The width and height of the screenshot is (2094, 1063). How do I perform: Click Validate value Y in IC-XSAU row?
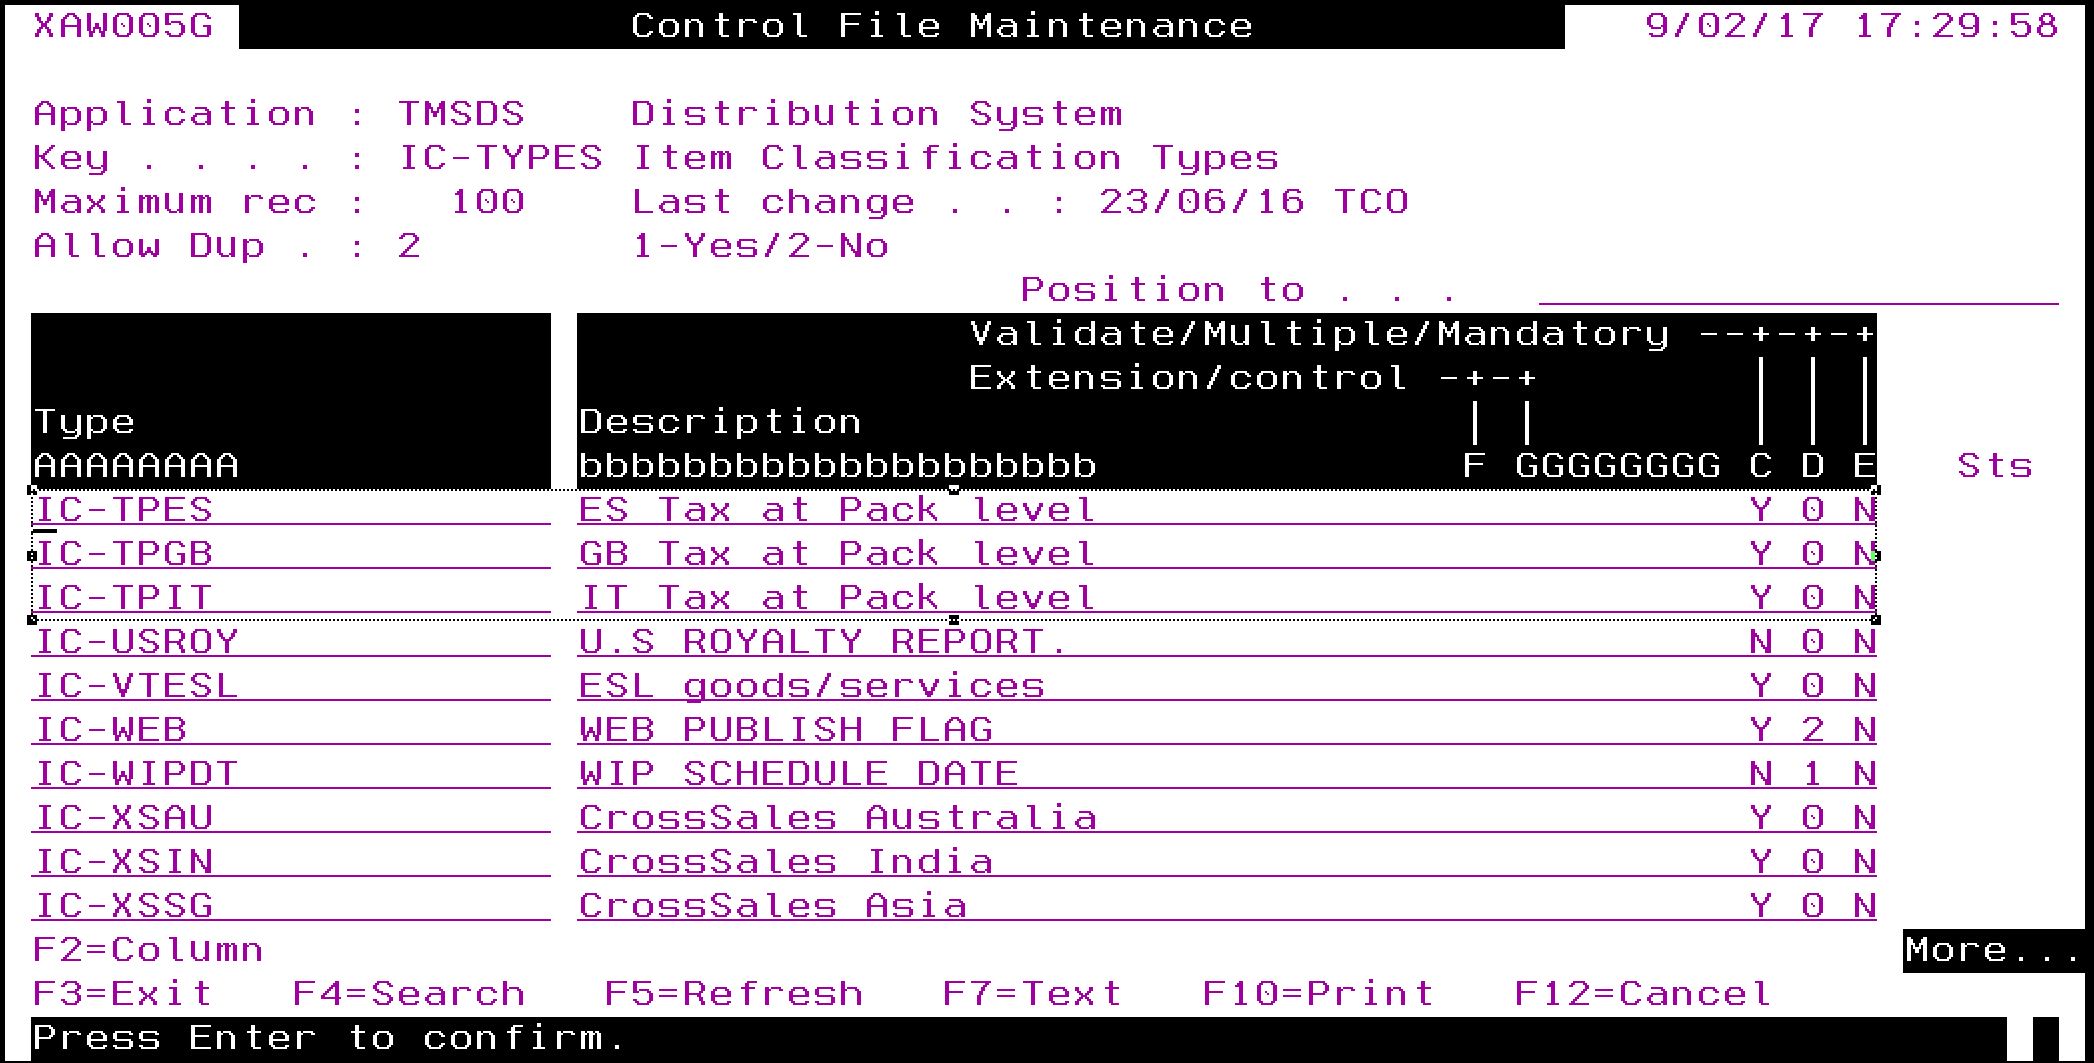pos(1761,817)
